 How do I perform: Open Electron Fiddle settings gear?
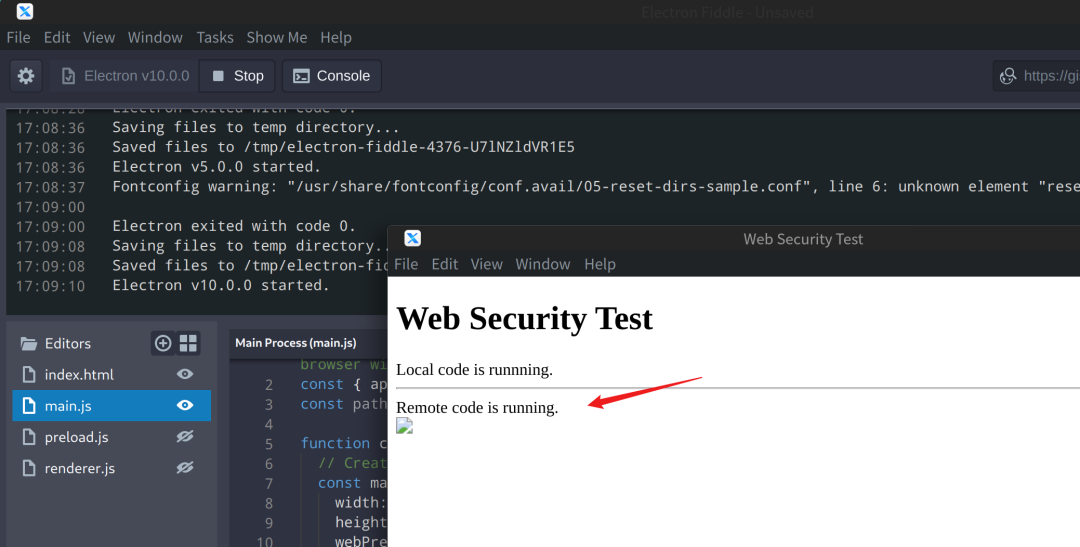[x=25, y=76]
